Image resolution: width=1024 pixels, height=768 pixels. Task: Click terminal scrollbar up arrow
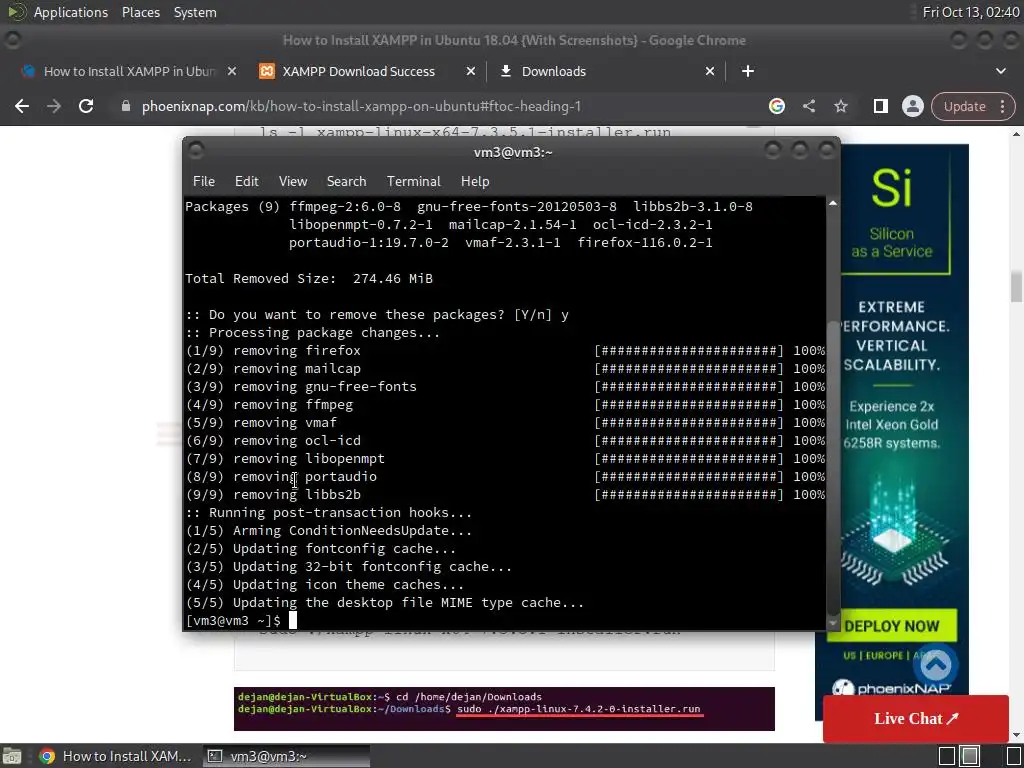833,203
